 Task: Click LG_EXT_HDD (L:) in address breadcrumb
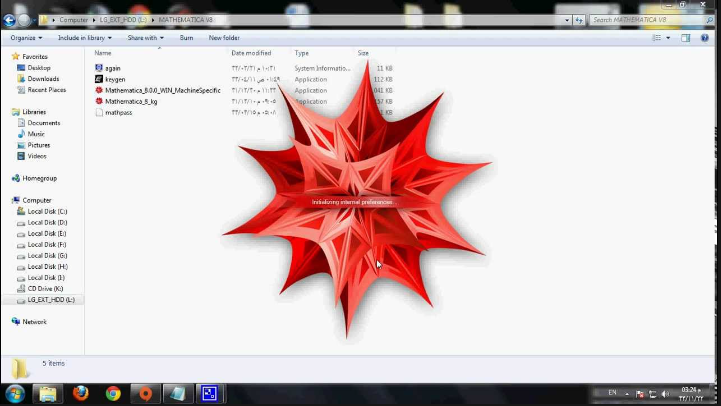[123, 20]
